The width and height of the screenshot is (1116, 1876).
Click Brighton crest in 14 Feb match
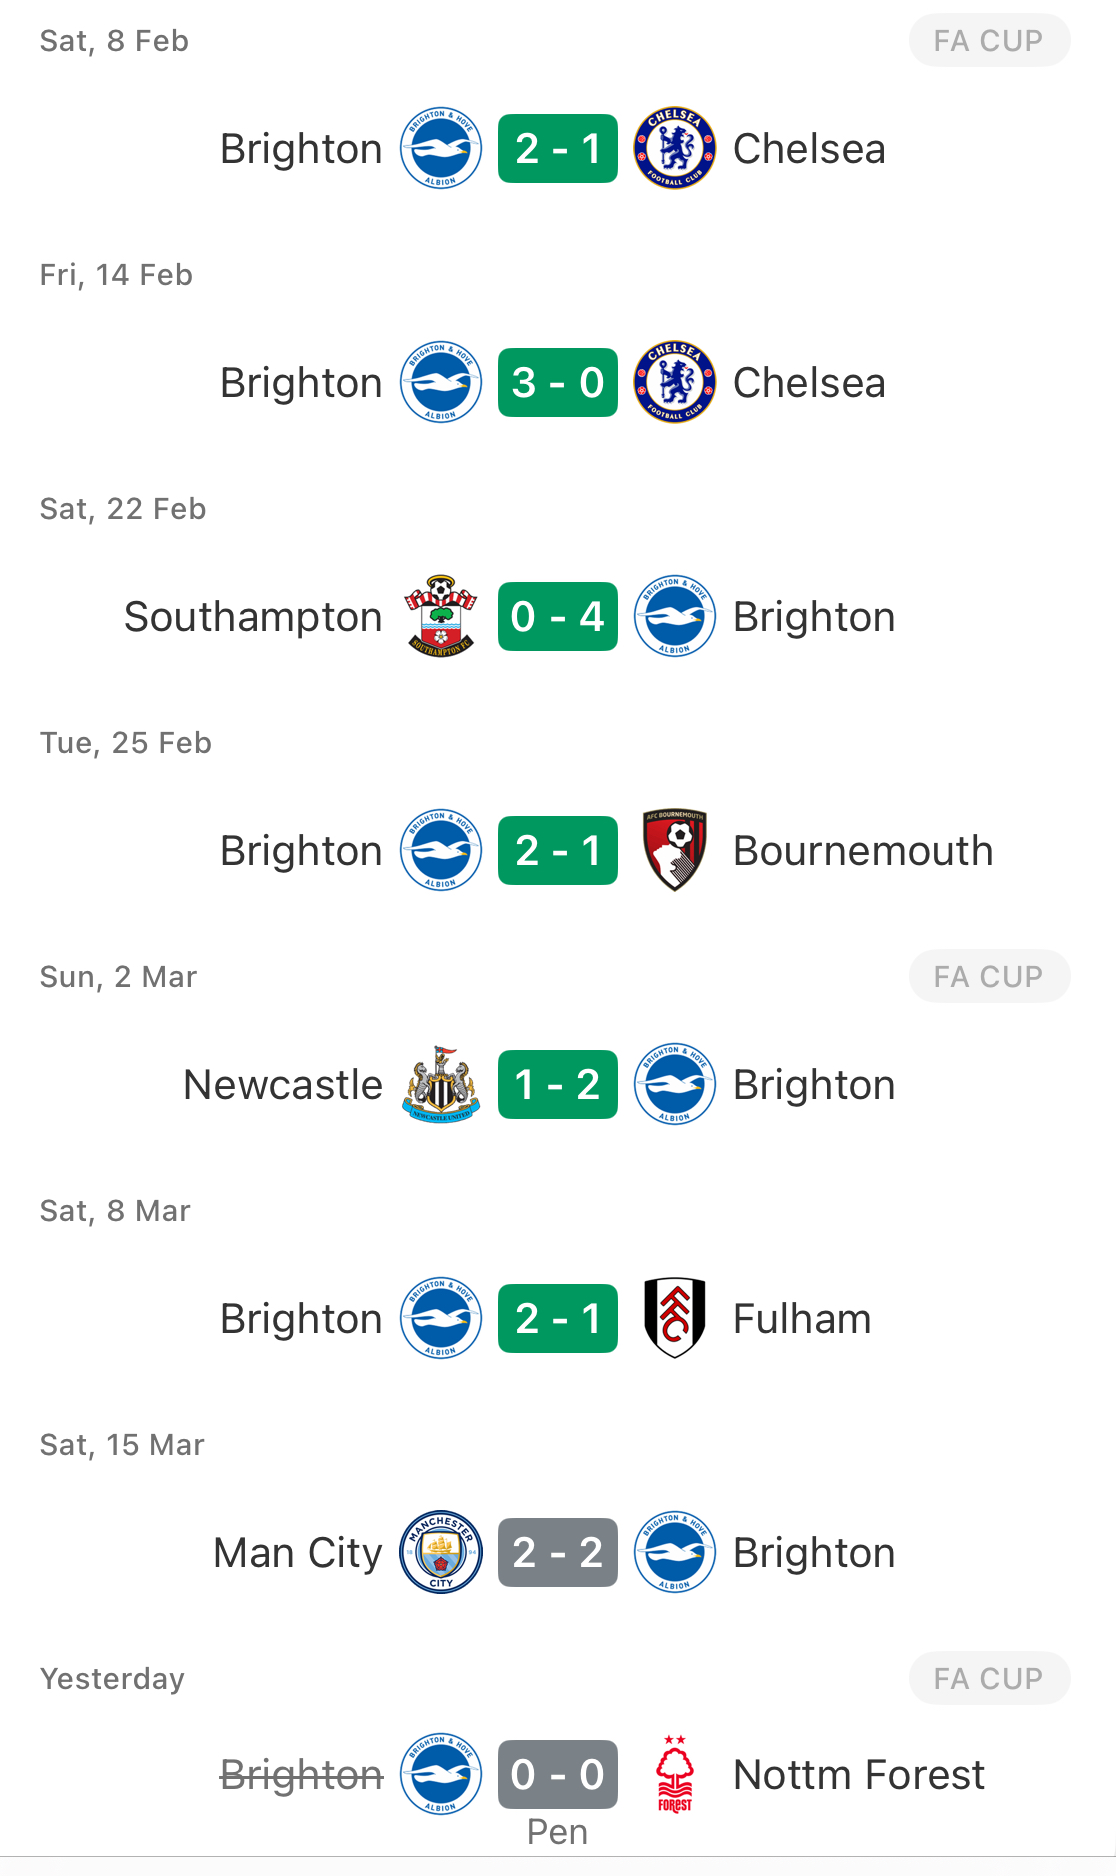(x=441, y=382)
